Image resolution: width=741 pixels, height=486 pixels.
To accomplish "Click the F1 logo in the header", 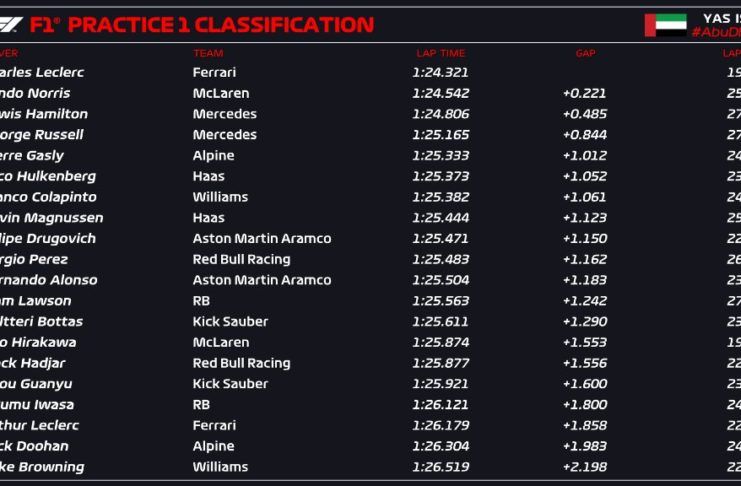I will pos(10,24).
